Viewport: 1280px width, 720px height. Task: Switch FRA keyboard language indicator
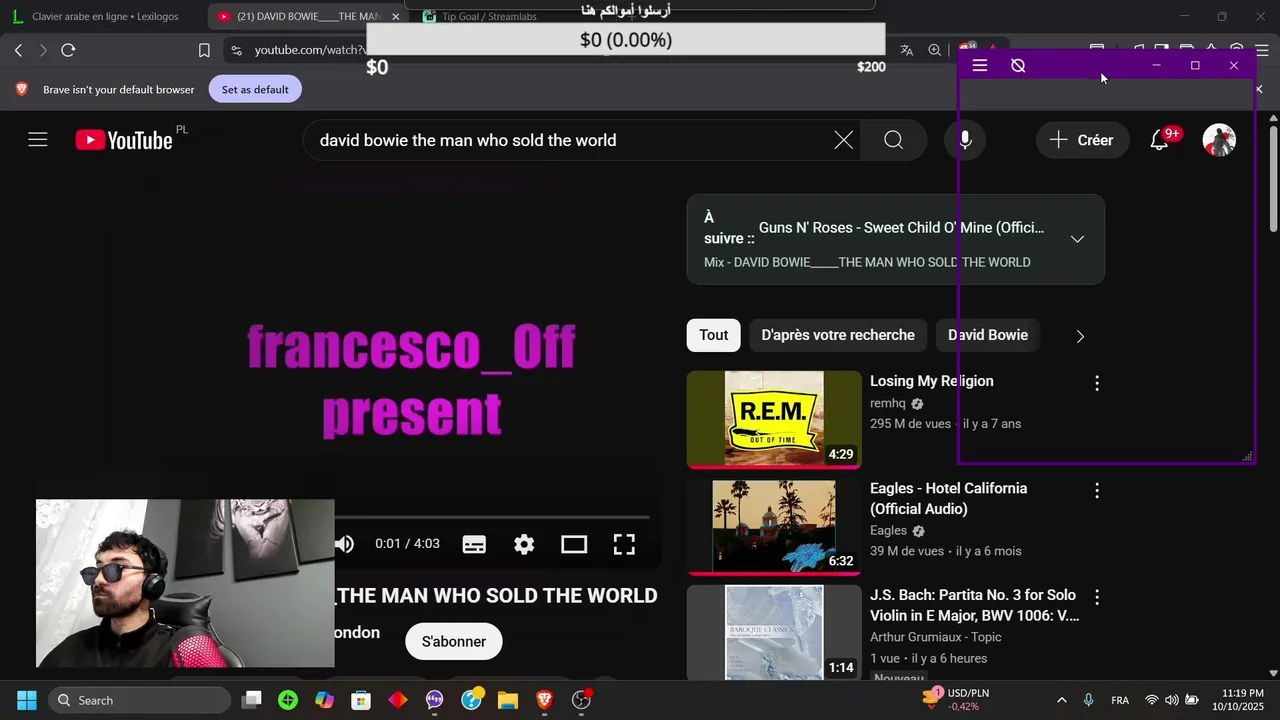tap(1120, 700)
